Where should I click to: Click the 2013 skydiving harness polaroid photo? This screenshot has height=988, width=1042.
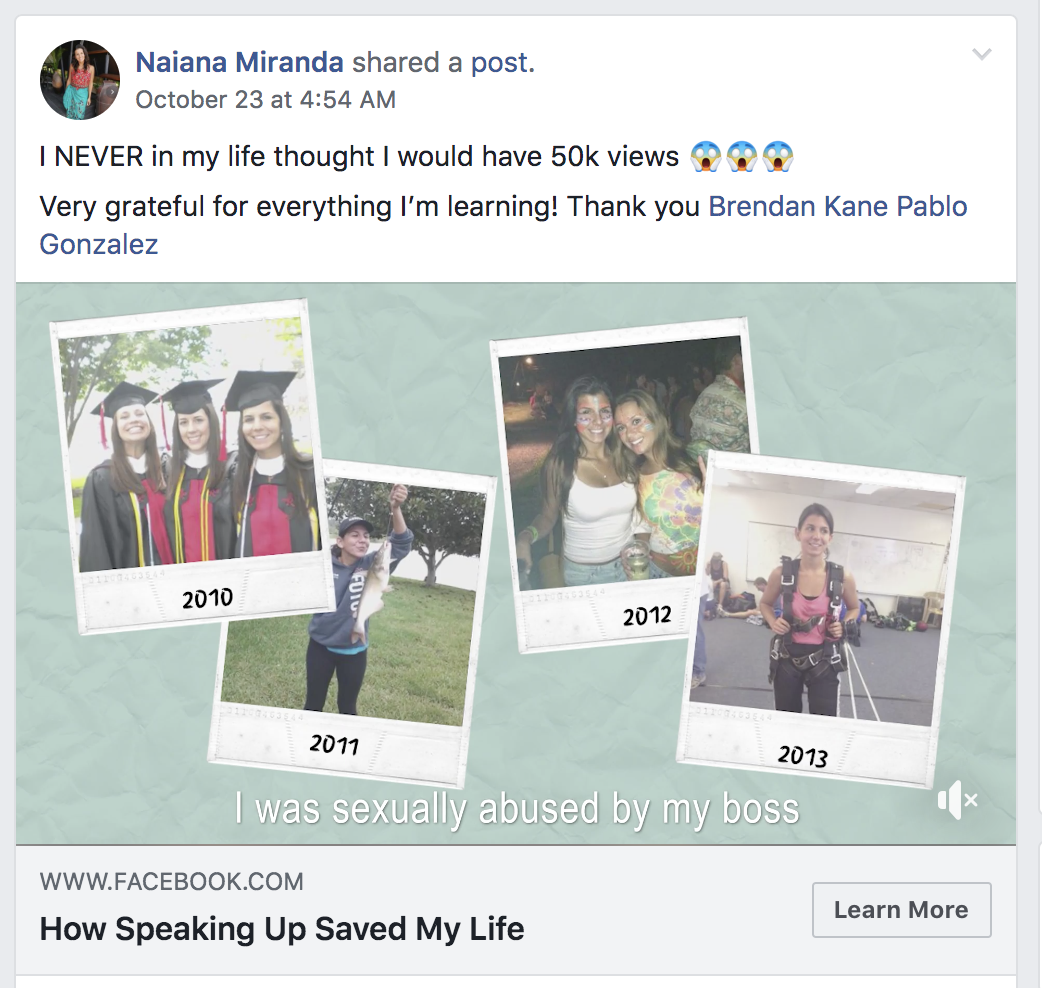click(x=825, y=610)
